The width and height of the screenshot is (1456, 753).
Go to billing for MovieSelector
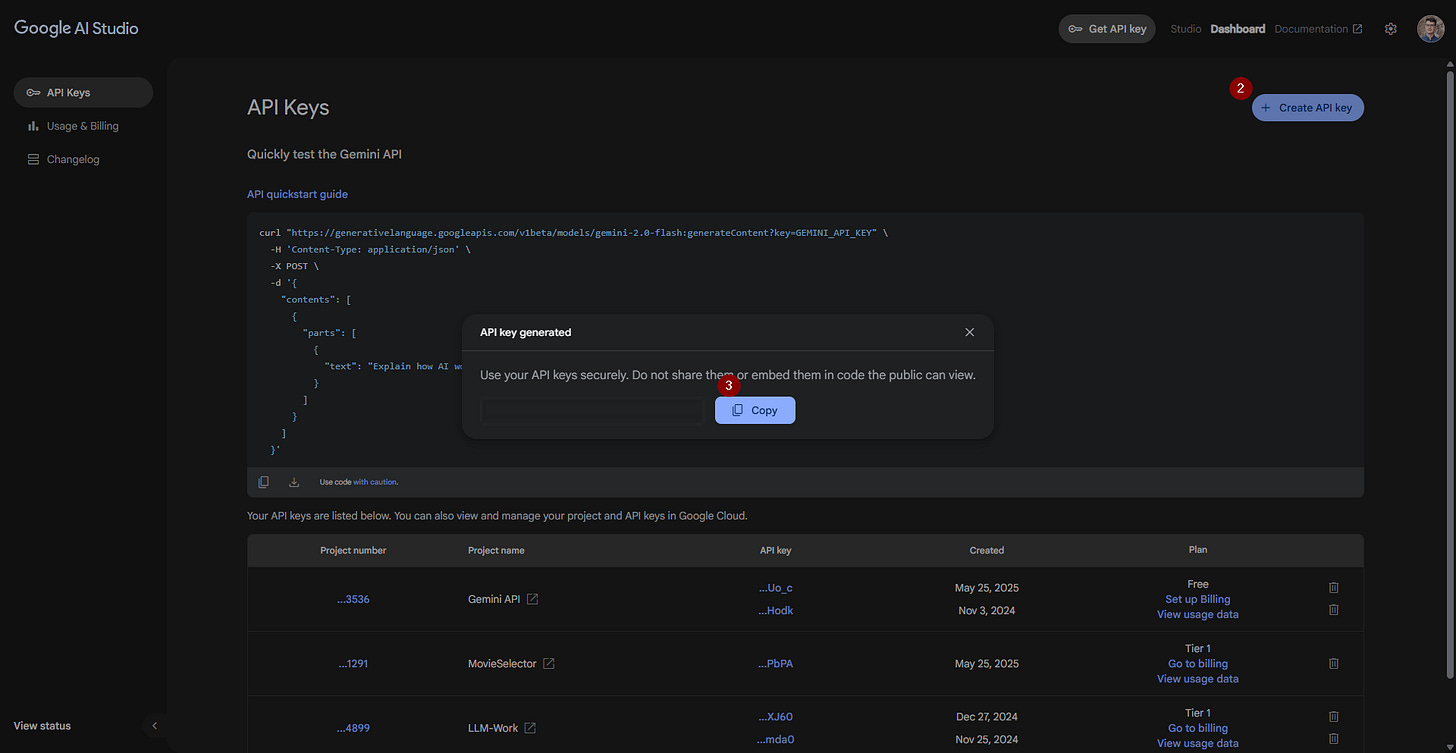coord(1198,663)
